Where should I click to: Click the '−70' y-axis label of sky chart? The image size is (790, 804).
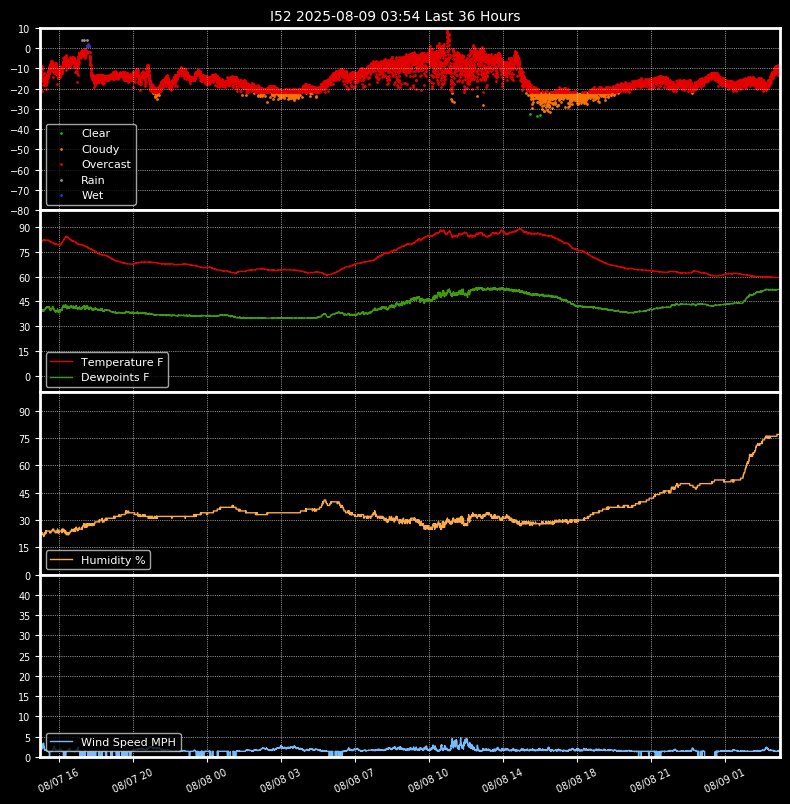pyautogui.click(x=21, y=191)
